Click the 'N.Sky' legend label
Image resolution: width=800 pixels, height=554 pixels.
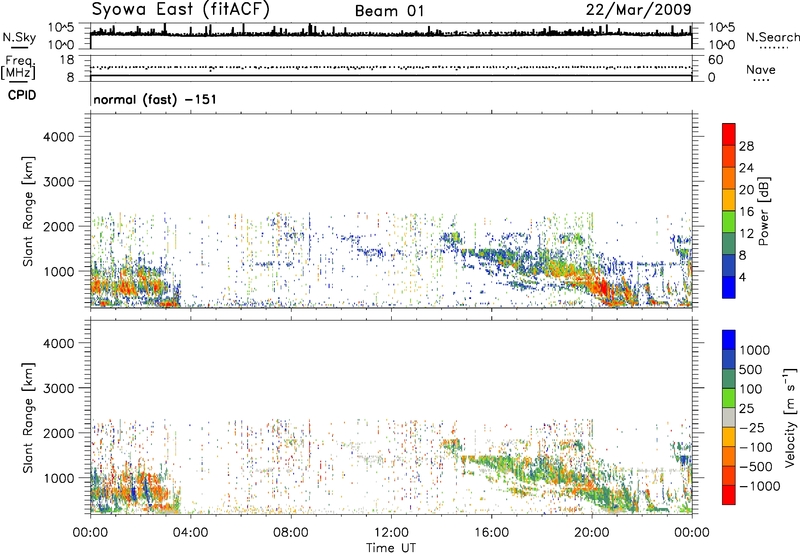(19, 37)
